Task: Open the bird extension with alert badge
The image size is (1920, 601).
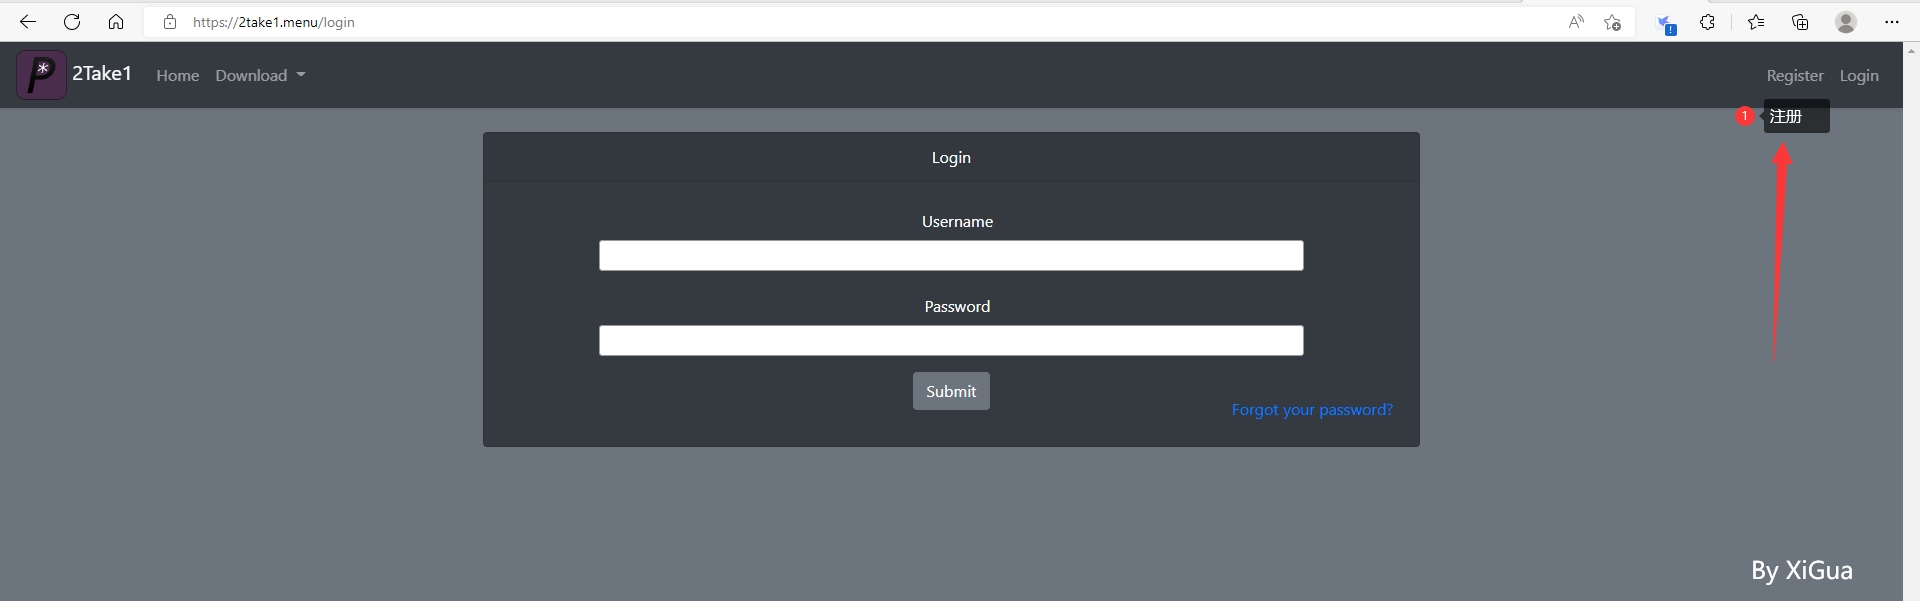Action: (1665, 23)
